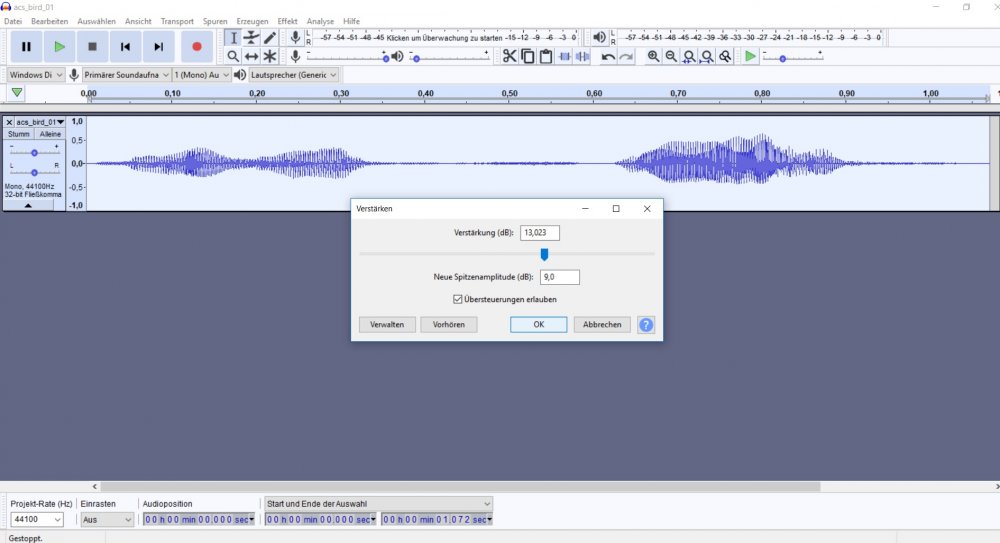The image size is (1000, 543).
Task: Click the Neue Spitzenamplitude input field
Action: [x=560, y=278]
